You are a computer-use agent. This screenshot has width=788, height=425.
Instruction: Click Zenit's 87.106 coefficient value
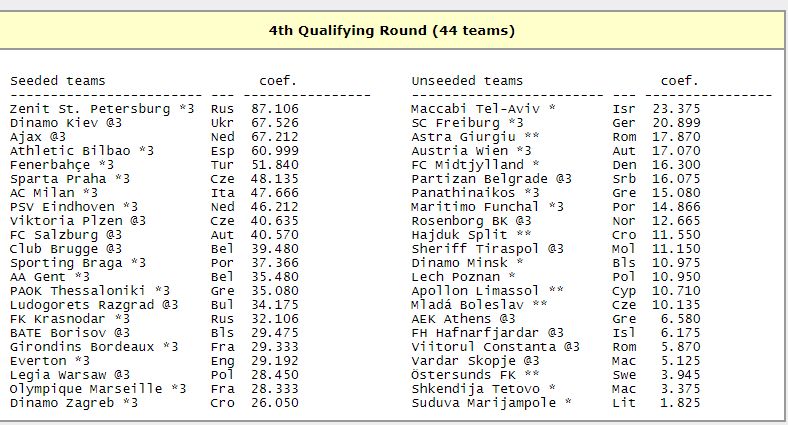pos(275,109)
